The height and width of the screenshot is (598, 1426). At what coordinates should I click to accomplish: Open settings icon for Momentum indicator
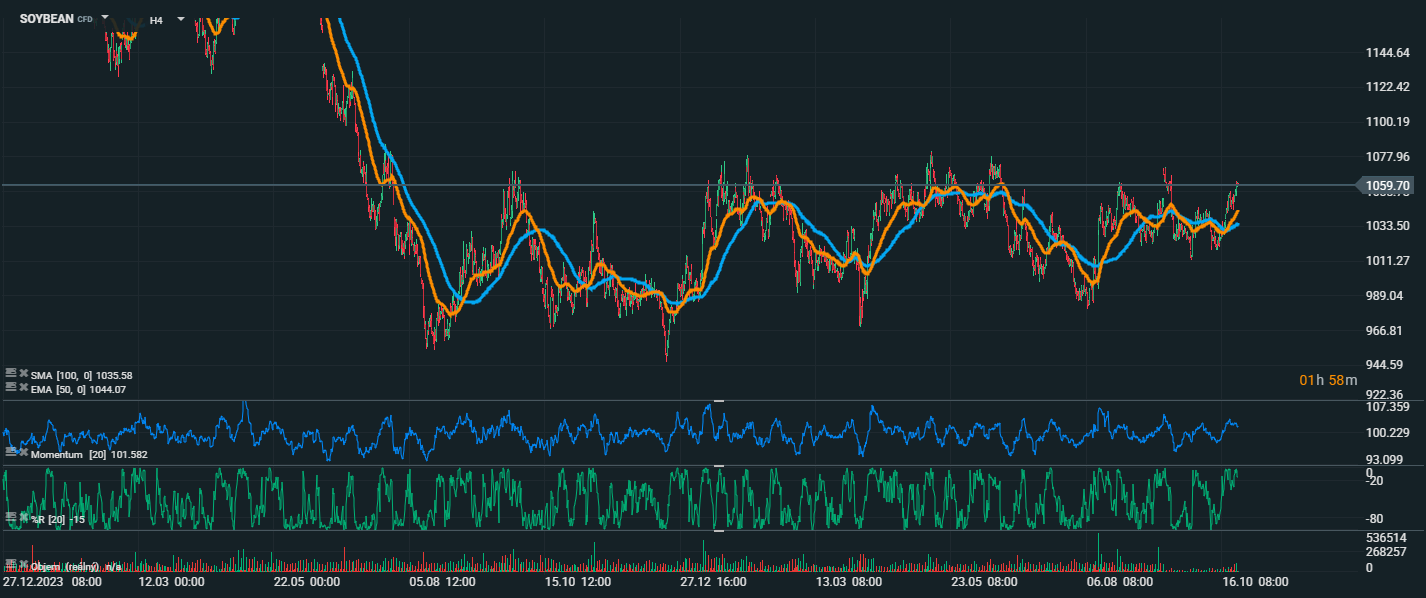(11, 453)
